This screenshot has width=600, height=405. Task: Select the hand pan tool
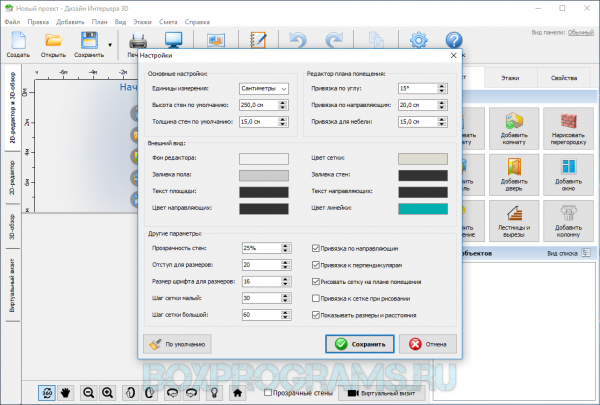click(65, 393)
